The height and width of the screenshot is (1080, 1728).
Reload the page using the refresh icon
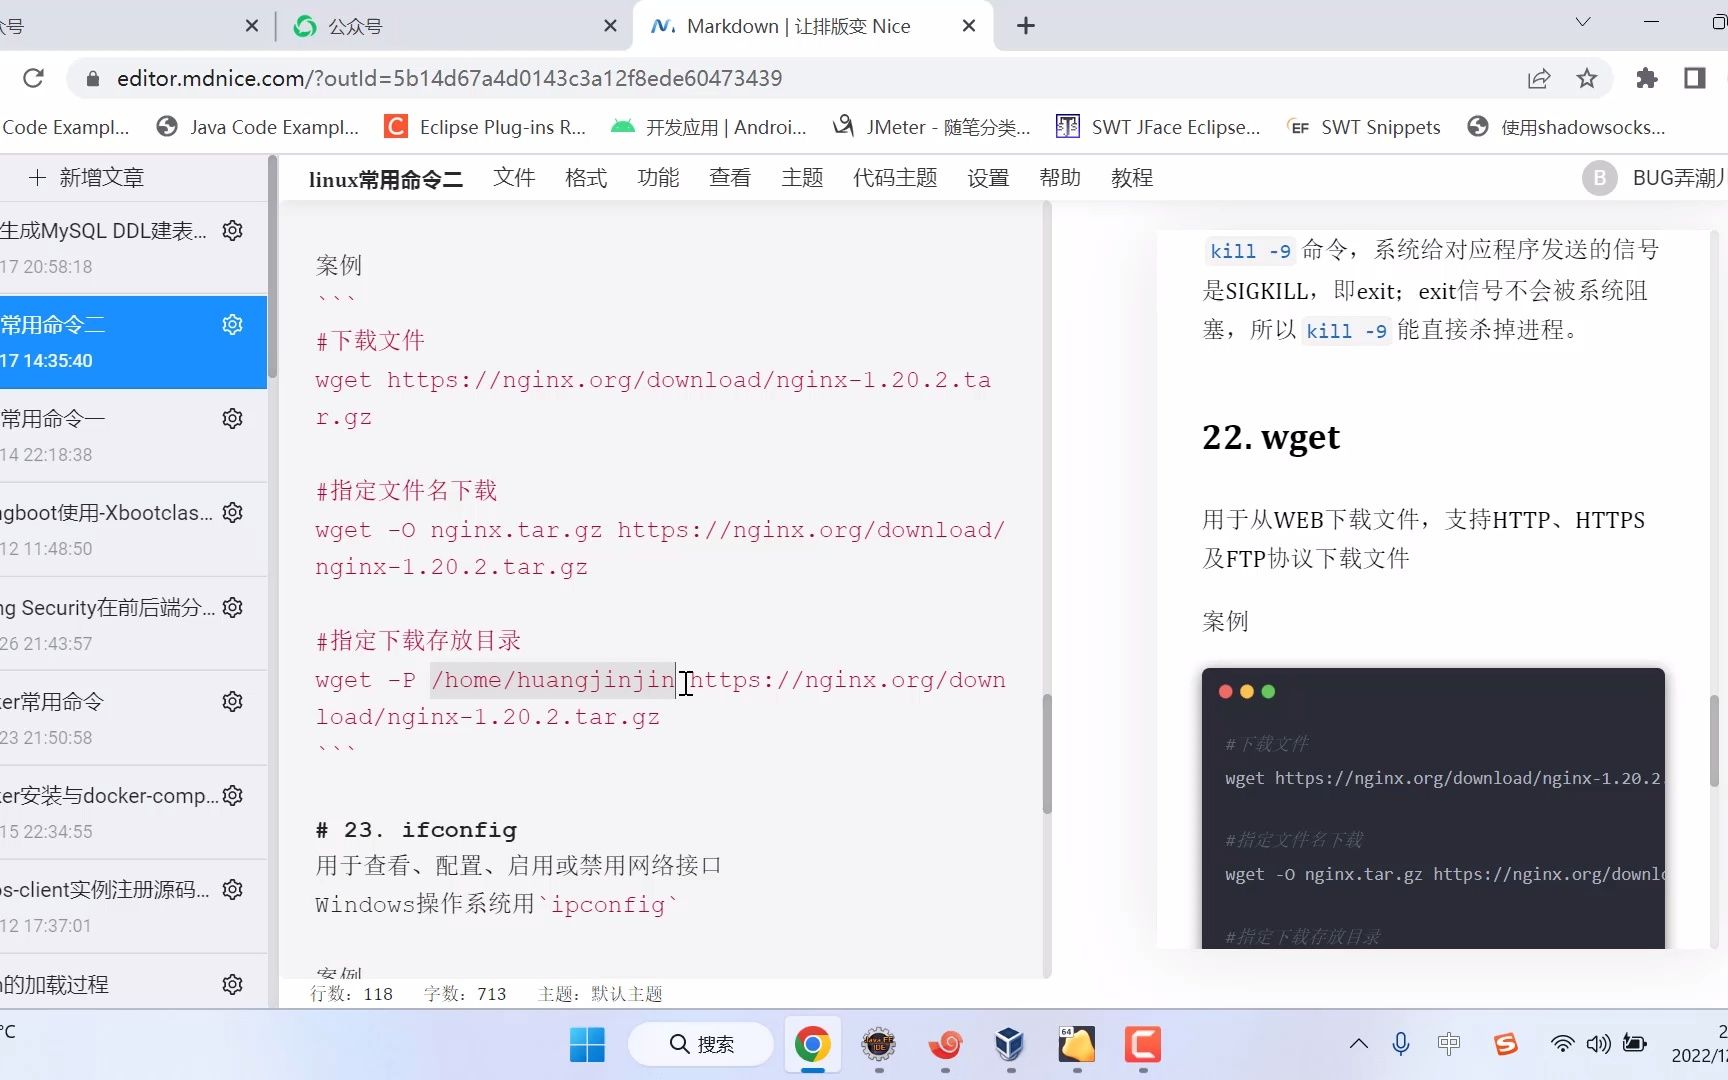click(x=33, y=78)
